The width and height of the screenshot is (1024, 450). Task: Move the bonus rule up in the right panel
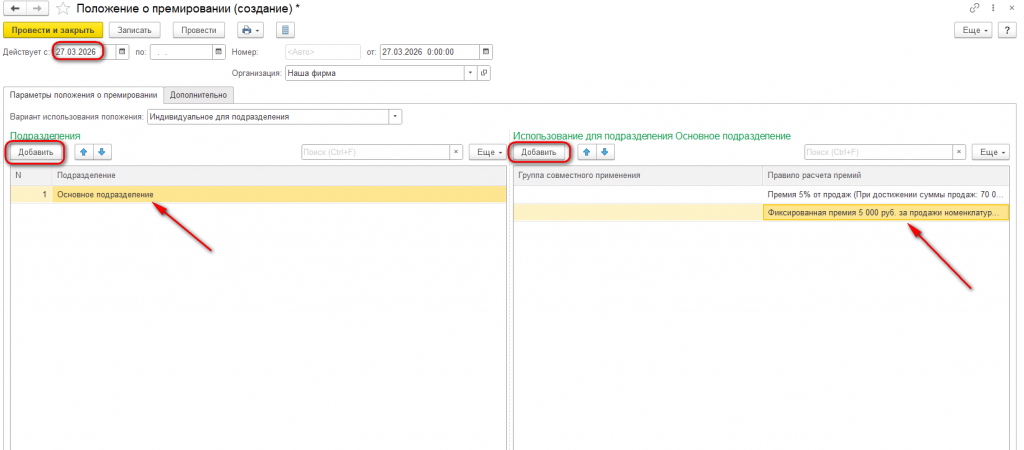[x=586, y=152]
